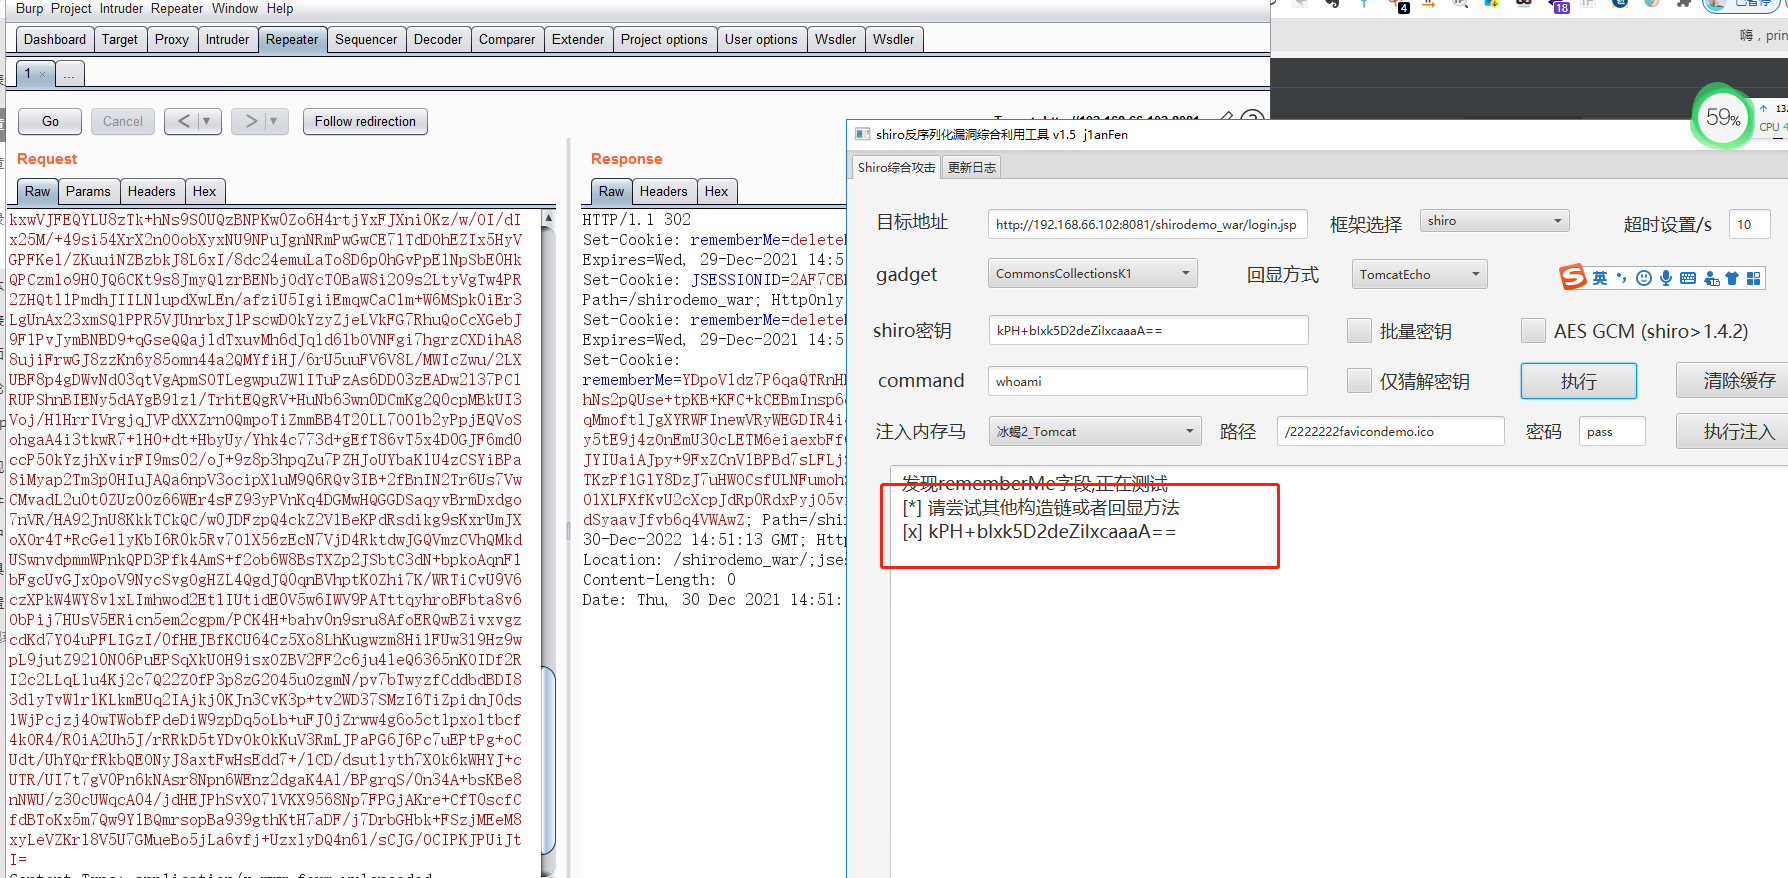Screen dimensions: 1788x878
Task: Add new Repeater tab with '...'
Action: tap(69, 74)
